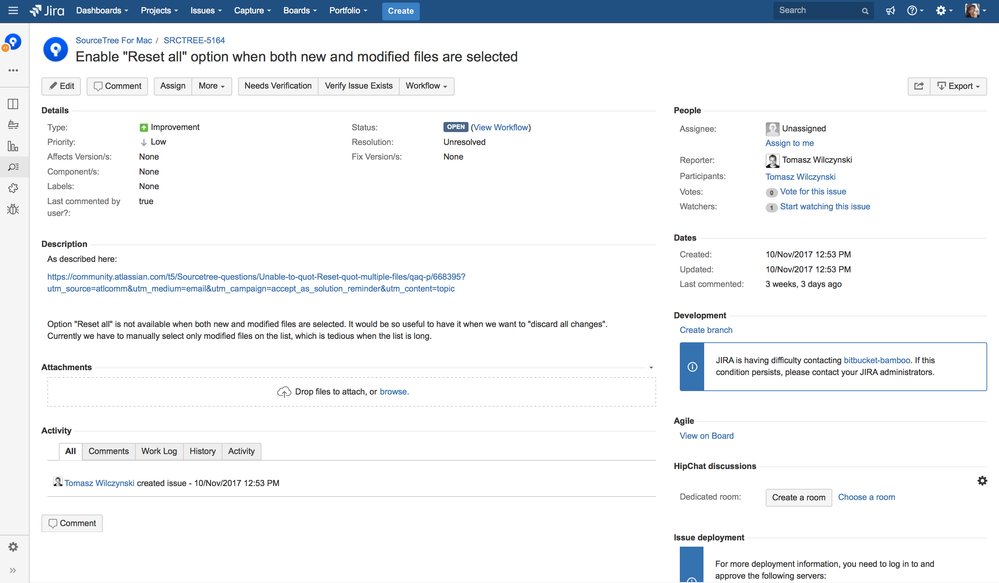
Task: Click Create a room button
Action: (799, 498)
